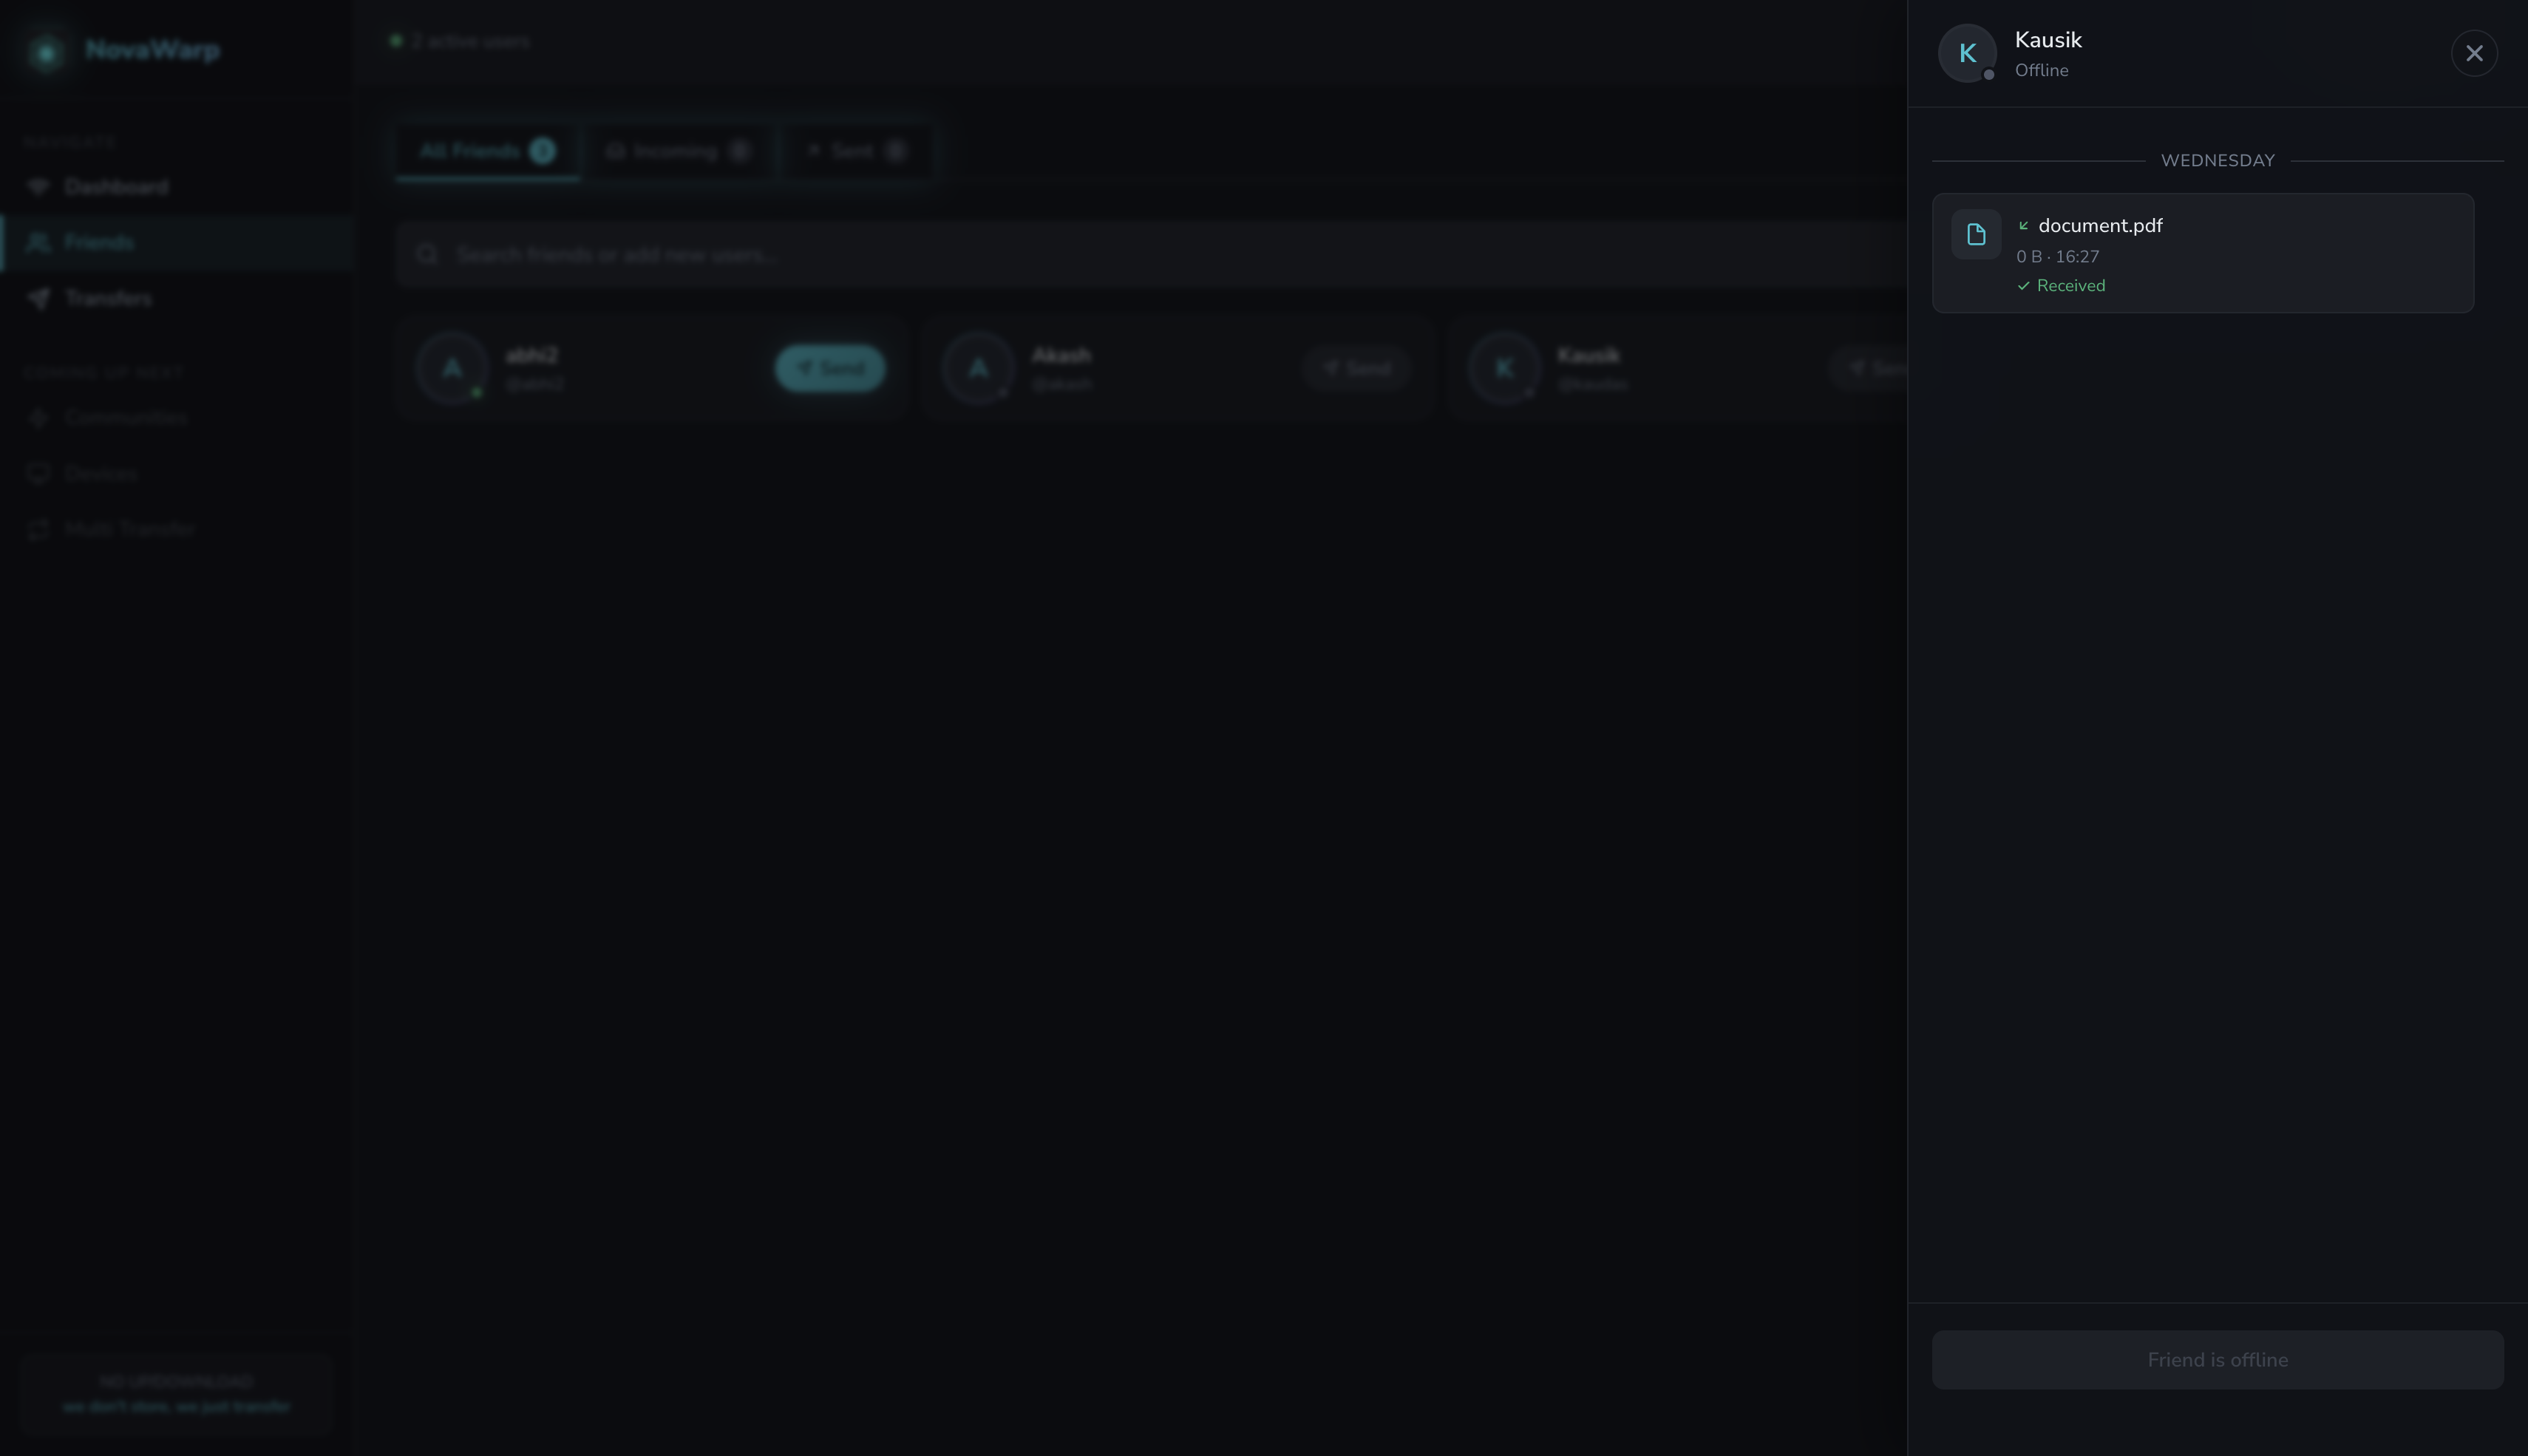Select the Sent tab
The image size is (2528, 1456).
(857, 151)
